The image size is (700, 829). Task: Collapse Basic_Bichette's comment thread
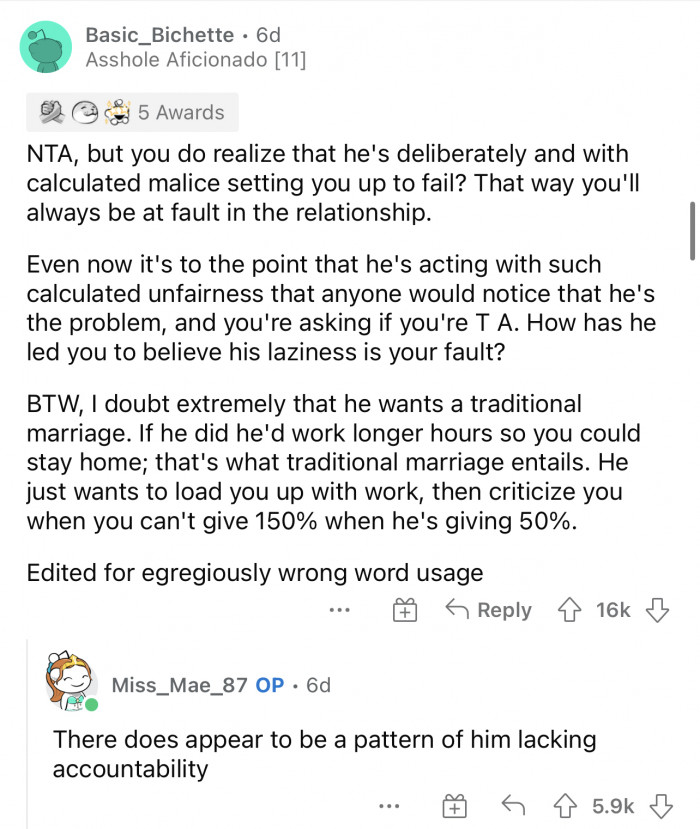coord(44,46)
